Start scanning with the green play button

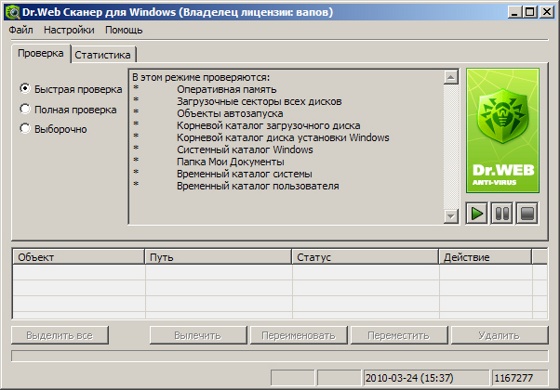pos(477,214)
